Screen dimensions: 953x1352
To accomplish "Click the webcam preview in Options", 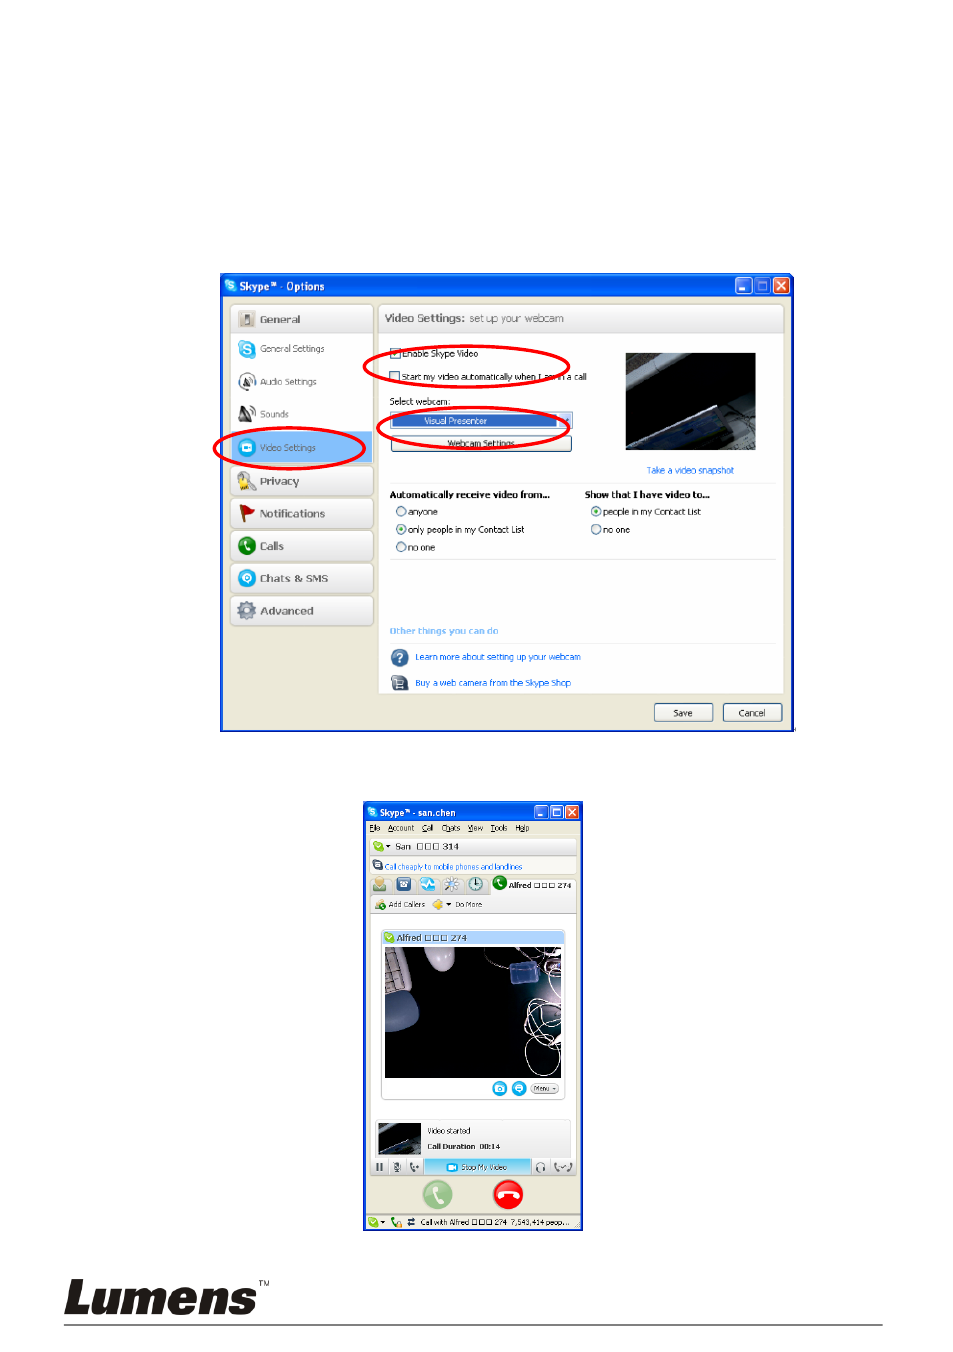I will click(x=690, y=401).
